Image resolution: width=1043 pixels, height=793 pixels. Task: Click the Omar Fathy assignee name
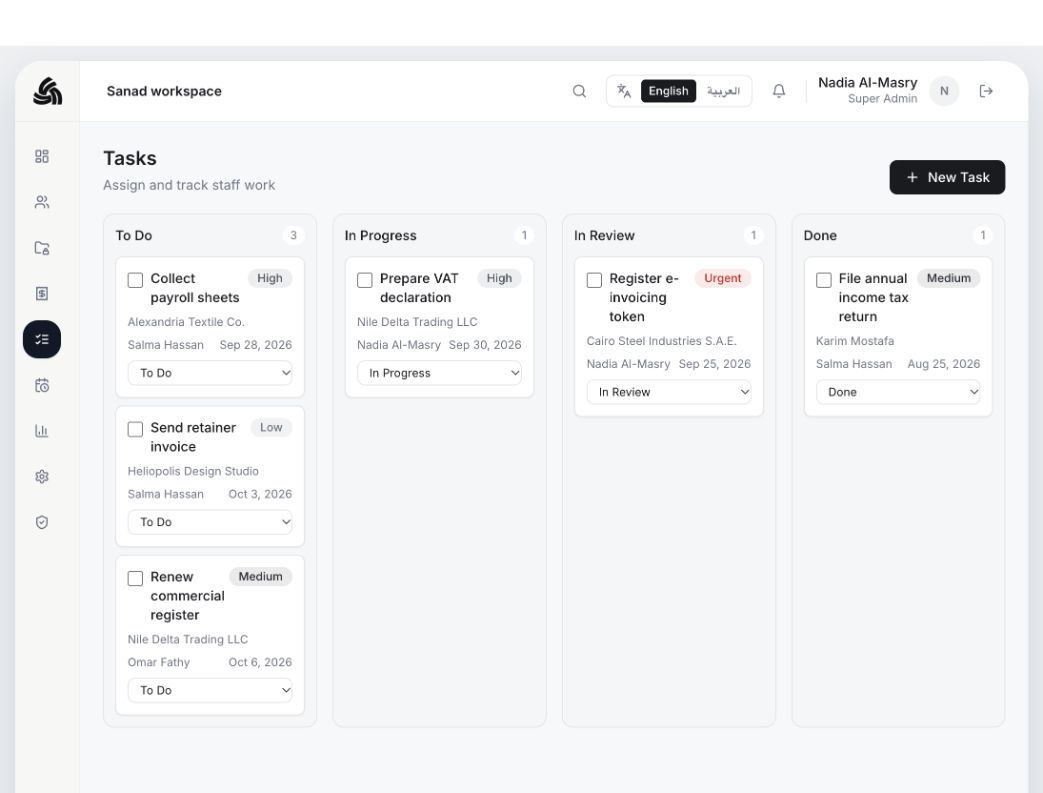point(158,662)
